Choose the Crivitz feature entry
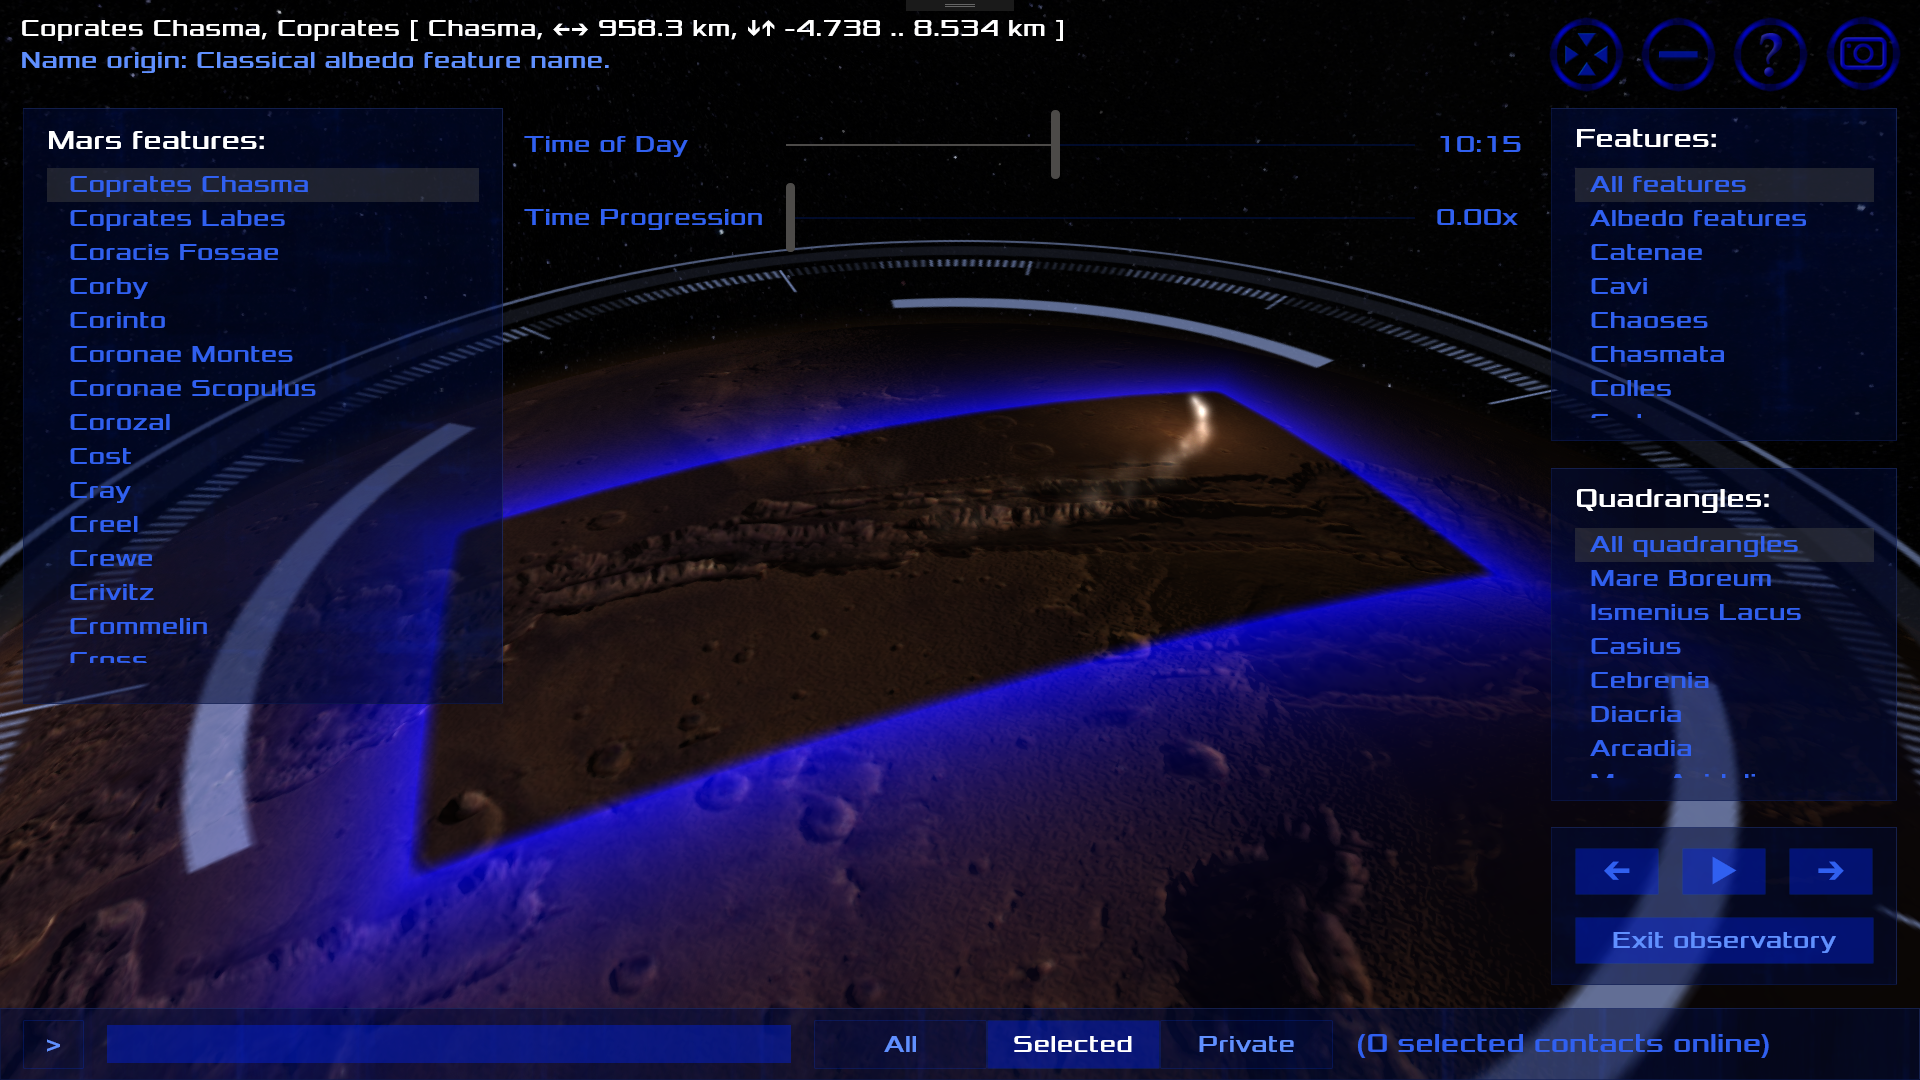 tap(262, 593)
